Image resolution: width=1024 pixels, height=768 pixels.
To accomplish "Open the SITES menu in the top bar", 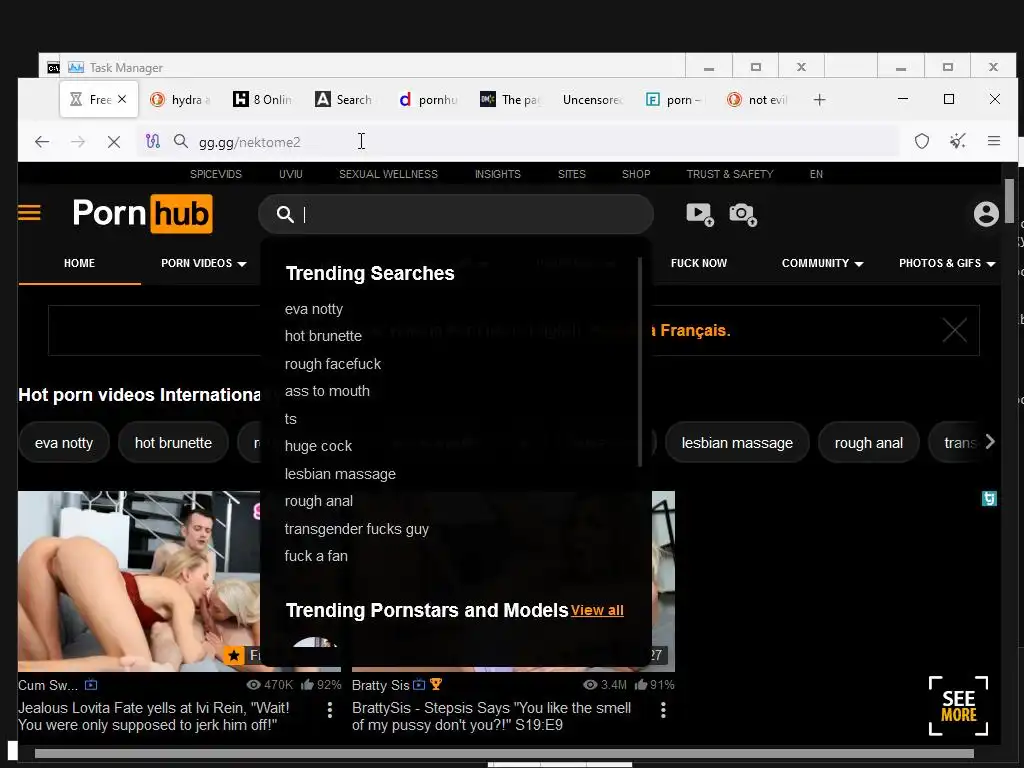I will click(571, 174).
